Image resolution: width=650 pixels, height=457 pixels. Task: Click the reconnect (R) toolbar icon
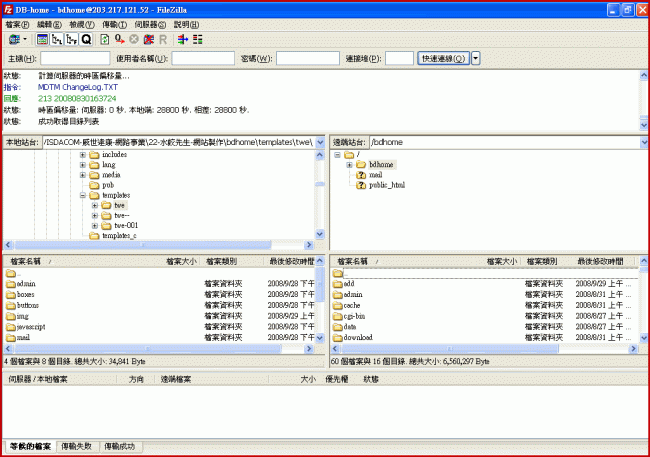(162, 39)
